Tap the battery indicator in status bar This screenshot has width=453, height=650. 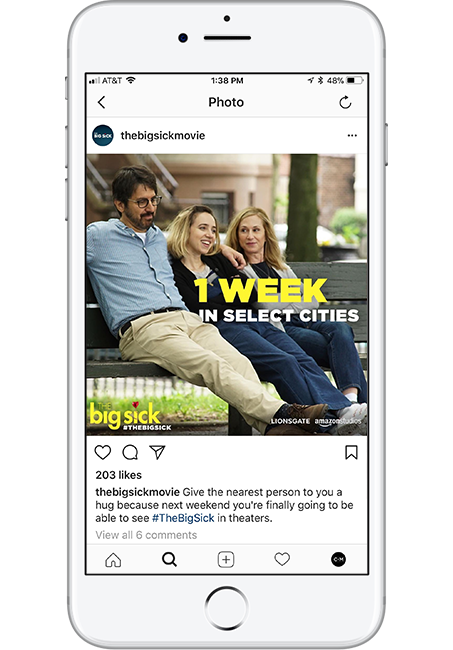point(355,80)
